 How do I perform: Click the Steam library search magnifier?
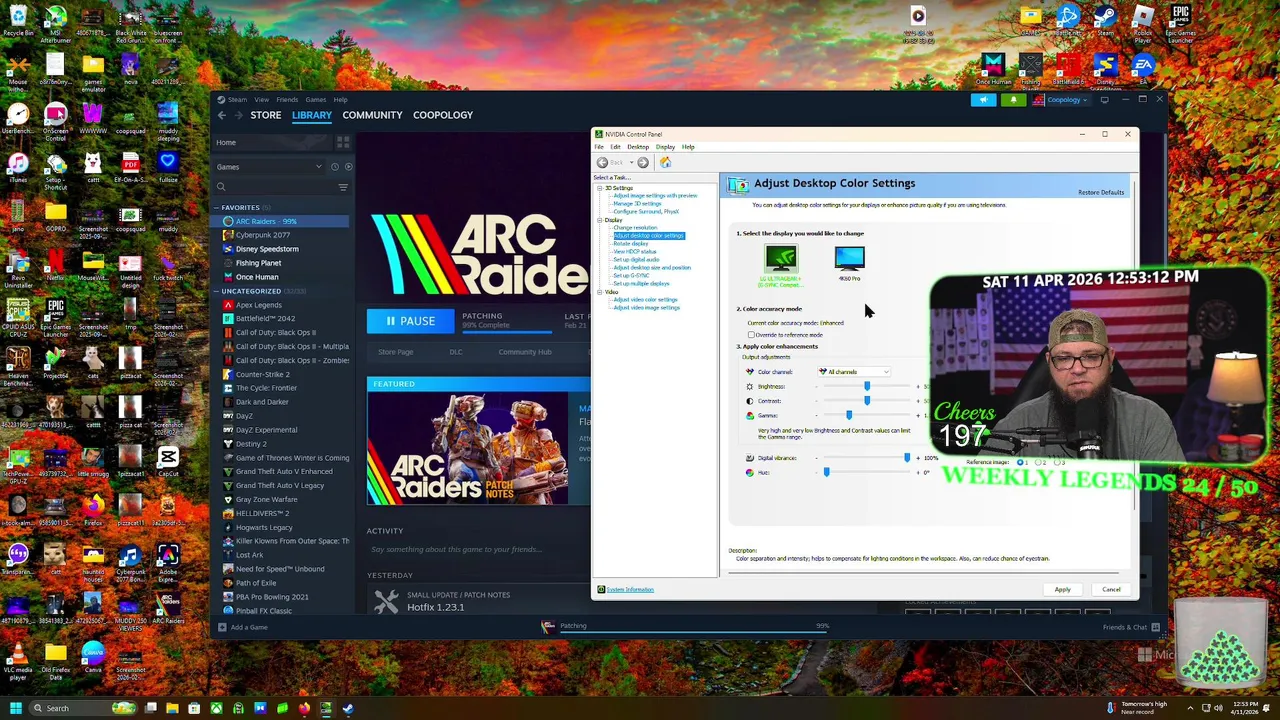click(x=221, y=187)
